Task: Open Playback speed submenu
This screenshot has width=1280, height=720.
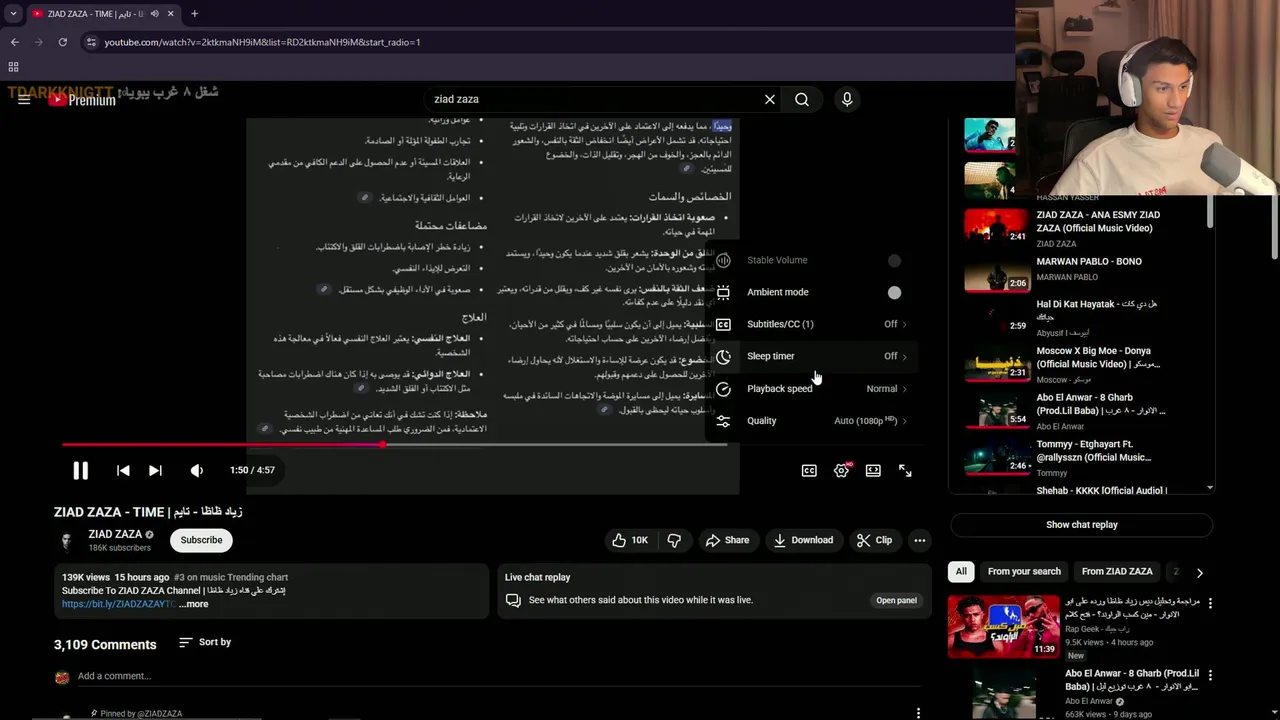Action: coord(812,388)
